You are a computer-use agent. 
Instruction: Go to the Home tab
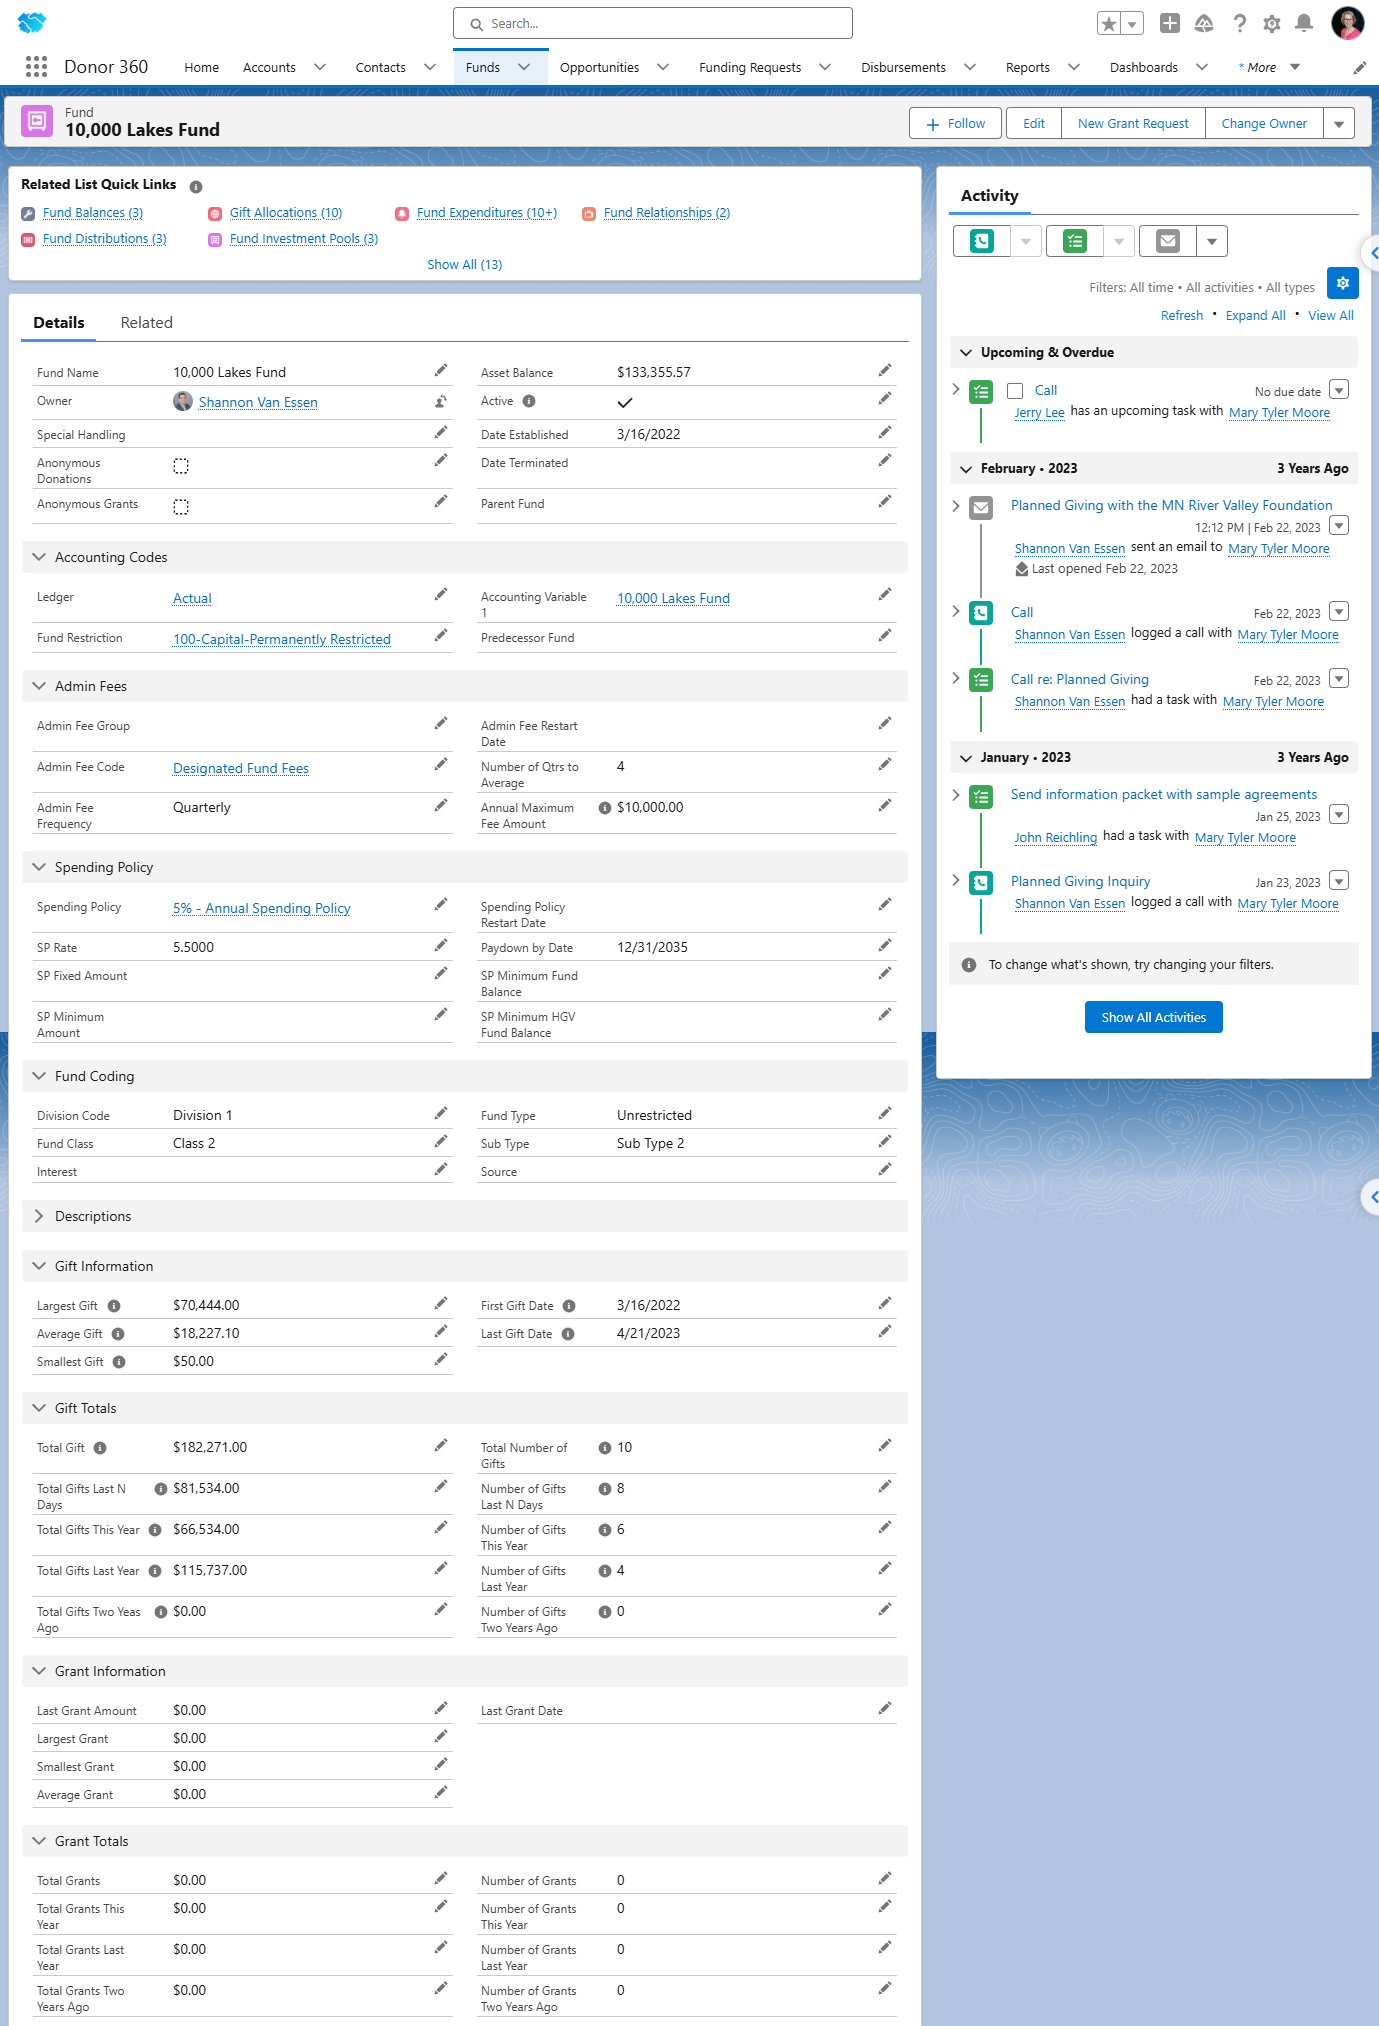pos(202,68)
